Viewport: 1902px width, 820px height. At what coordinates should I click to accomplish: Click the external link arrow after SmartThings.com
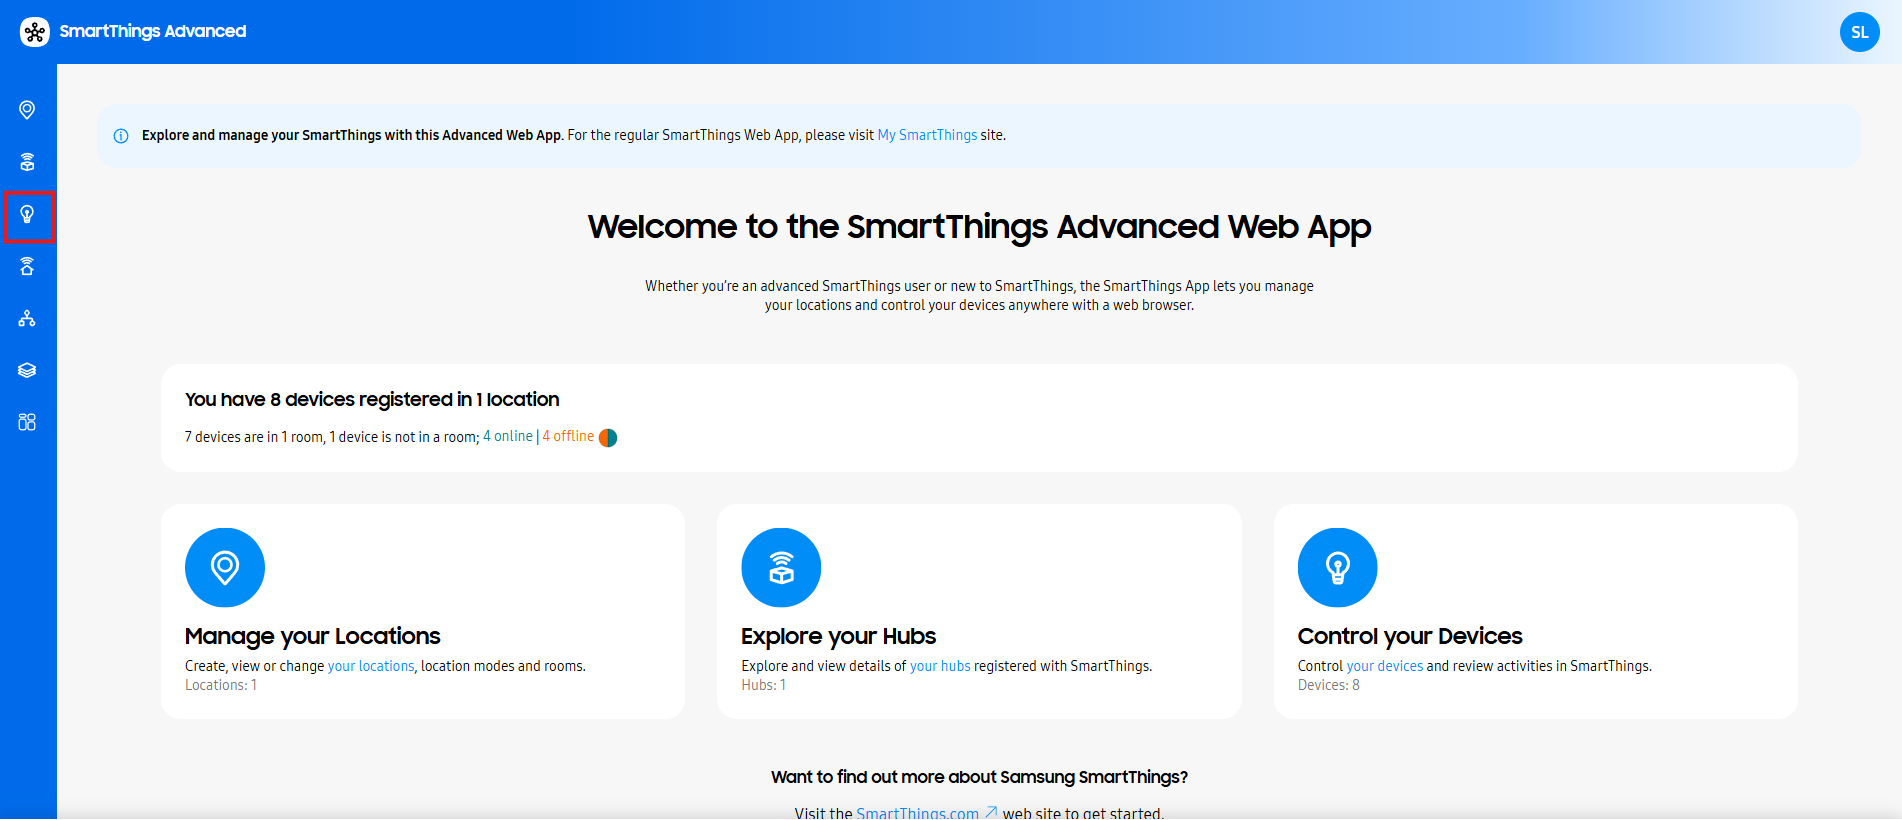click(x=991, y=812)
